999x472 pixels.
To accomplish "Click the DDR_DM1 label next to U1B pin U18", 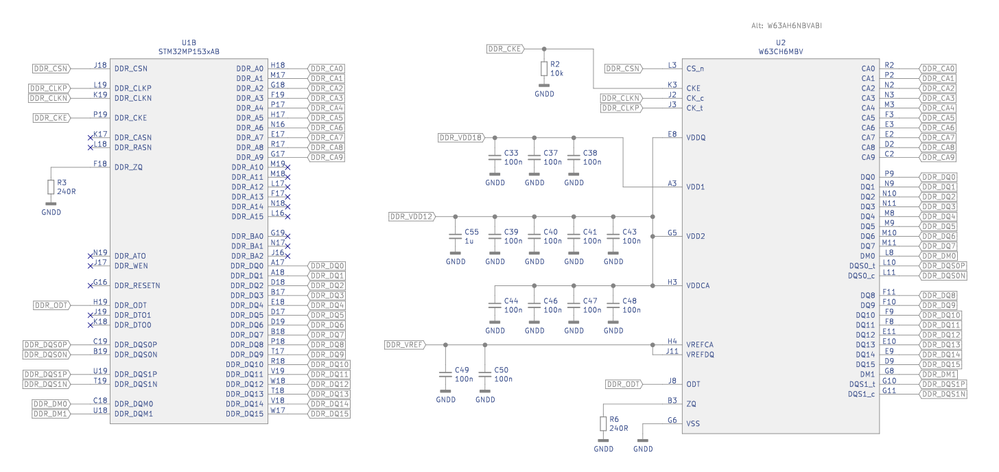I will click(51, 414).
